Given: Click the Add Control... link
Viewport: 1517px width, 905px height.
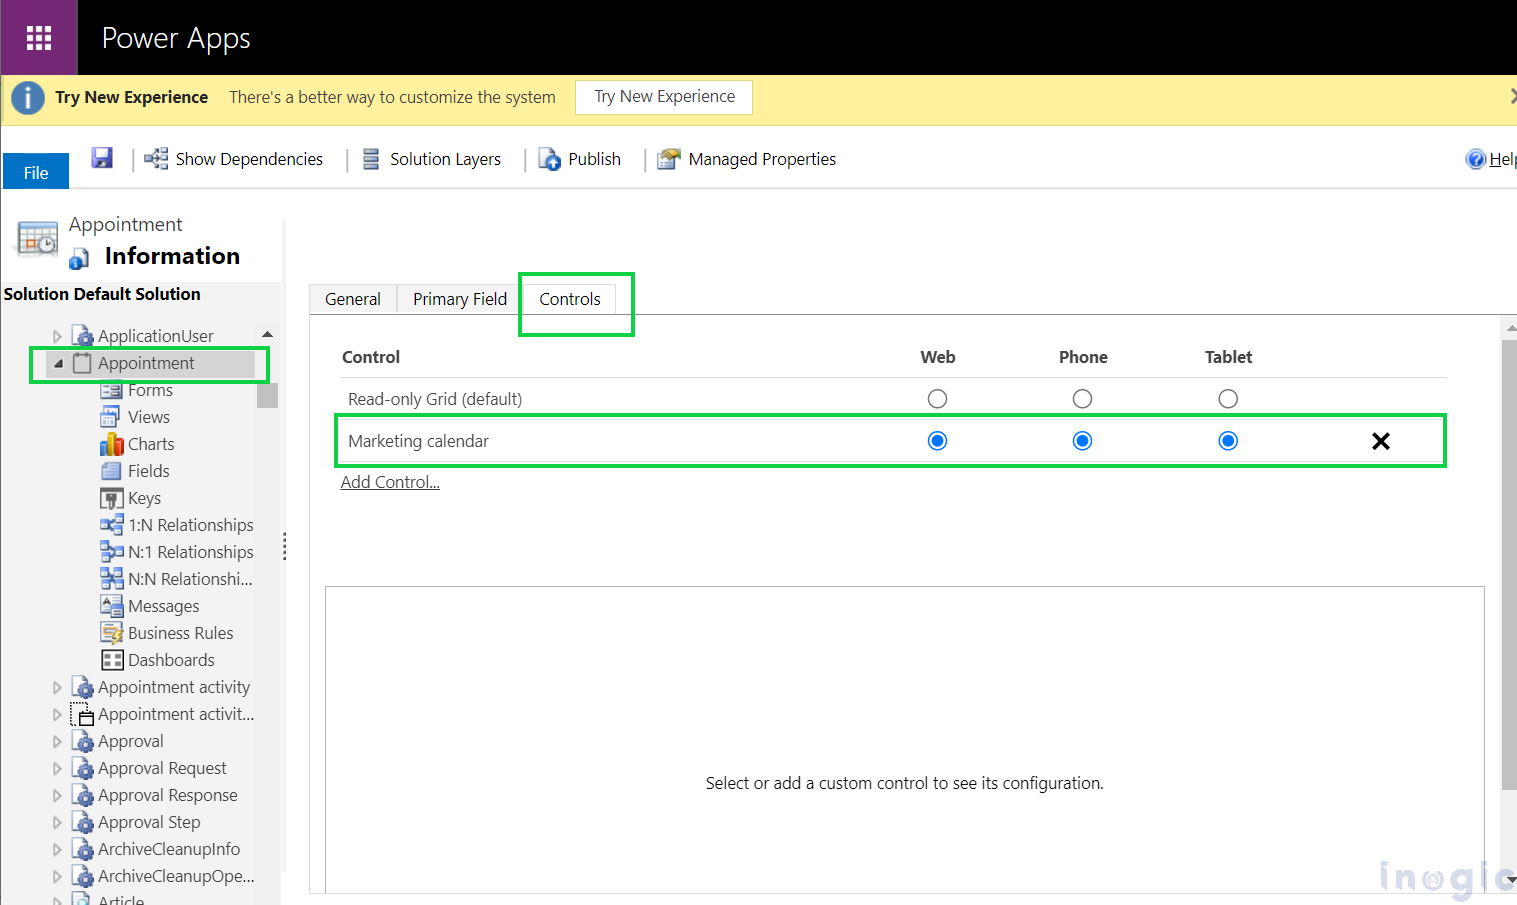Looking at the screenshot, I should (390, 482).
